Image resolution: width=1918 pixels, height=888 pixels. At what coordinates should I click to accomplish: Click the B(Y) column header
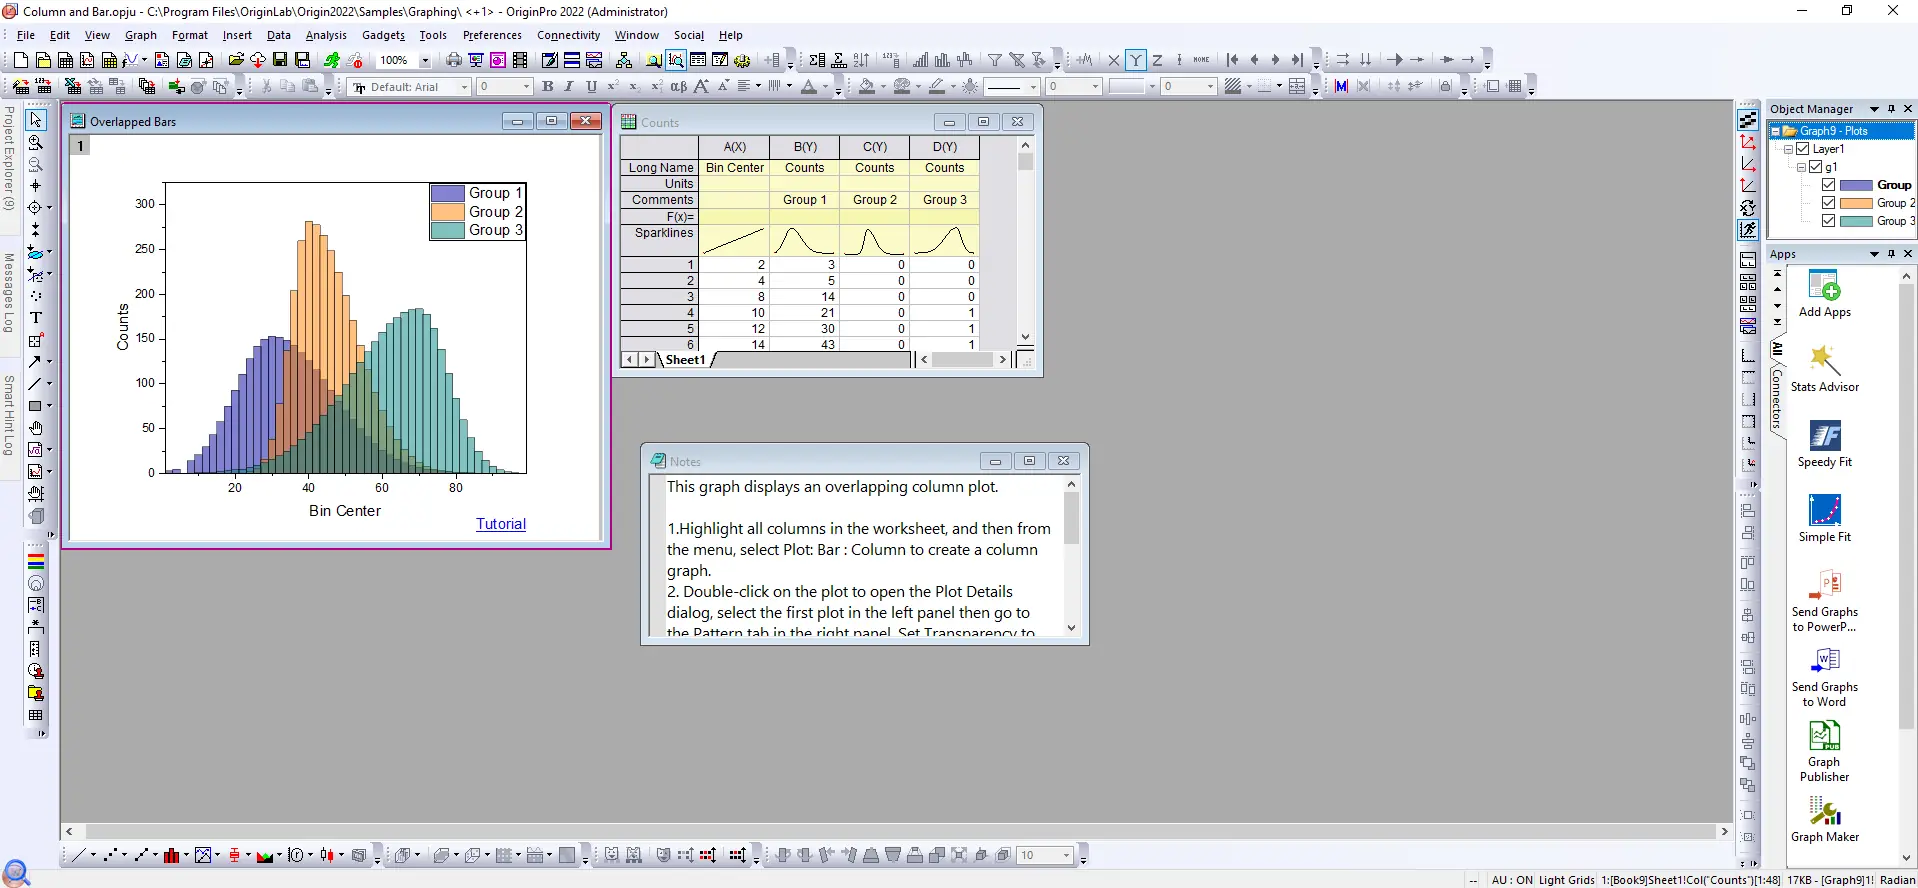(804, 147)
